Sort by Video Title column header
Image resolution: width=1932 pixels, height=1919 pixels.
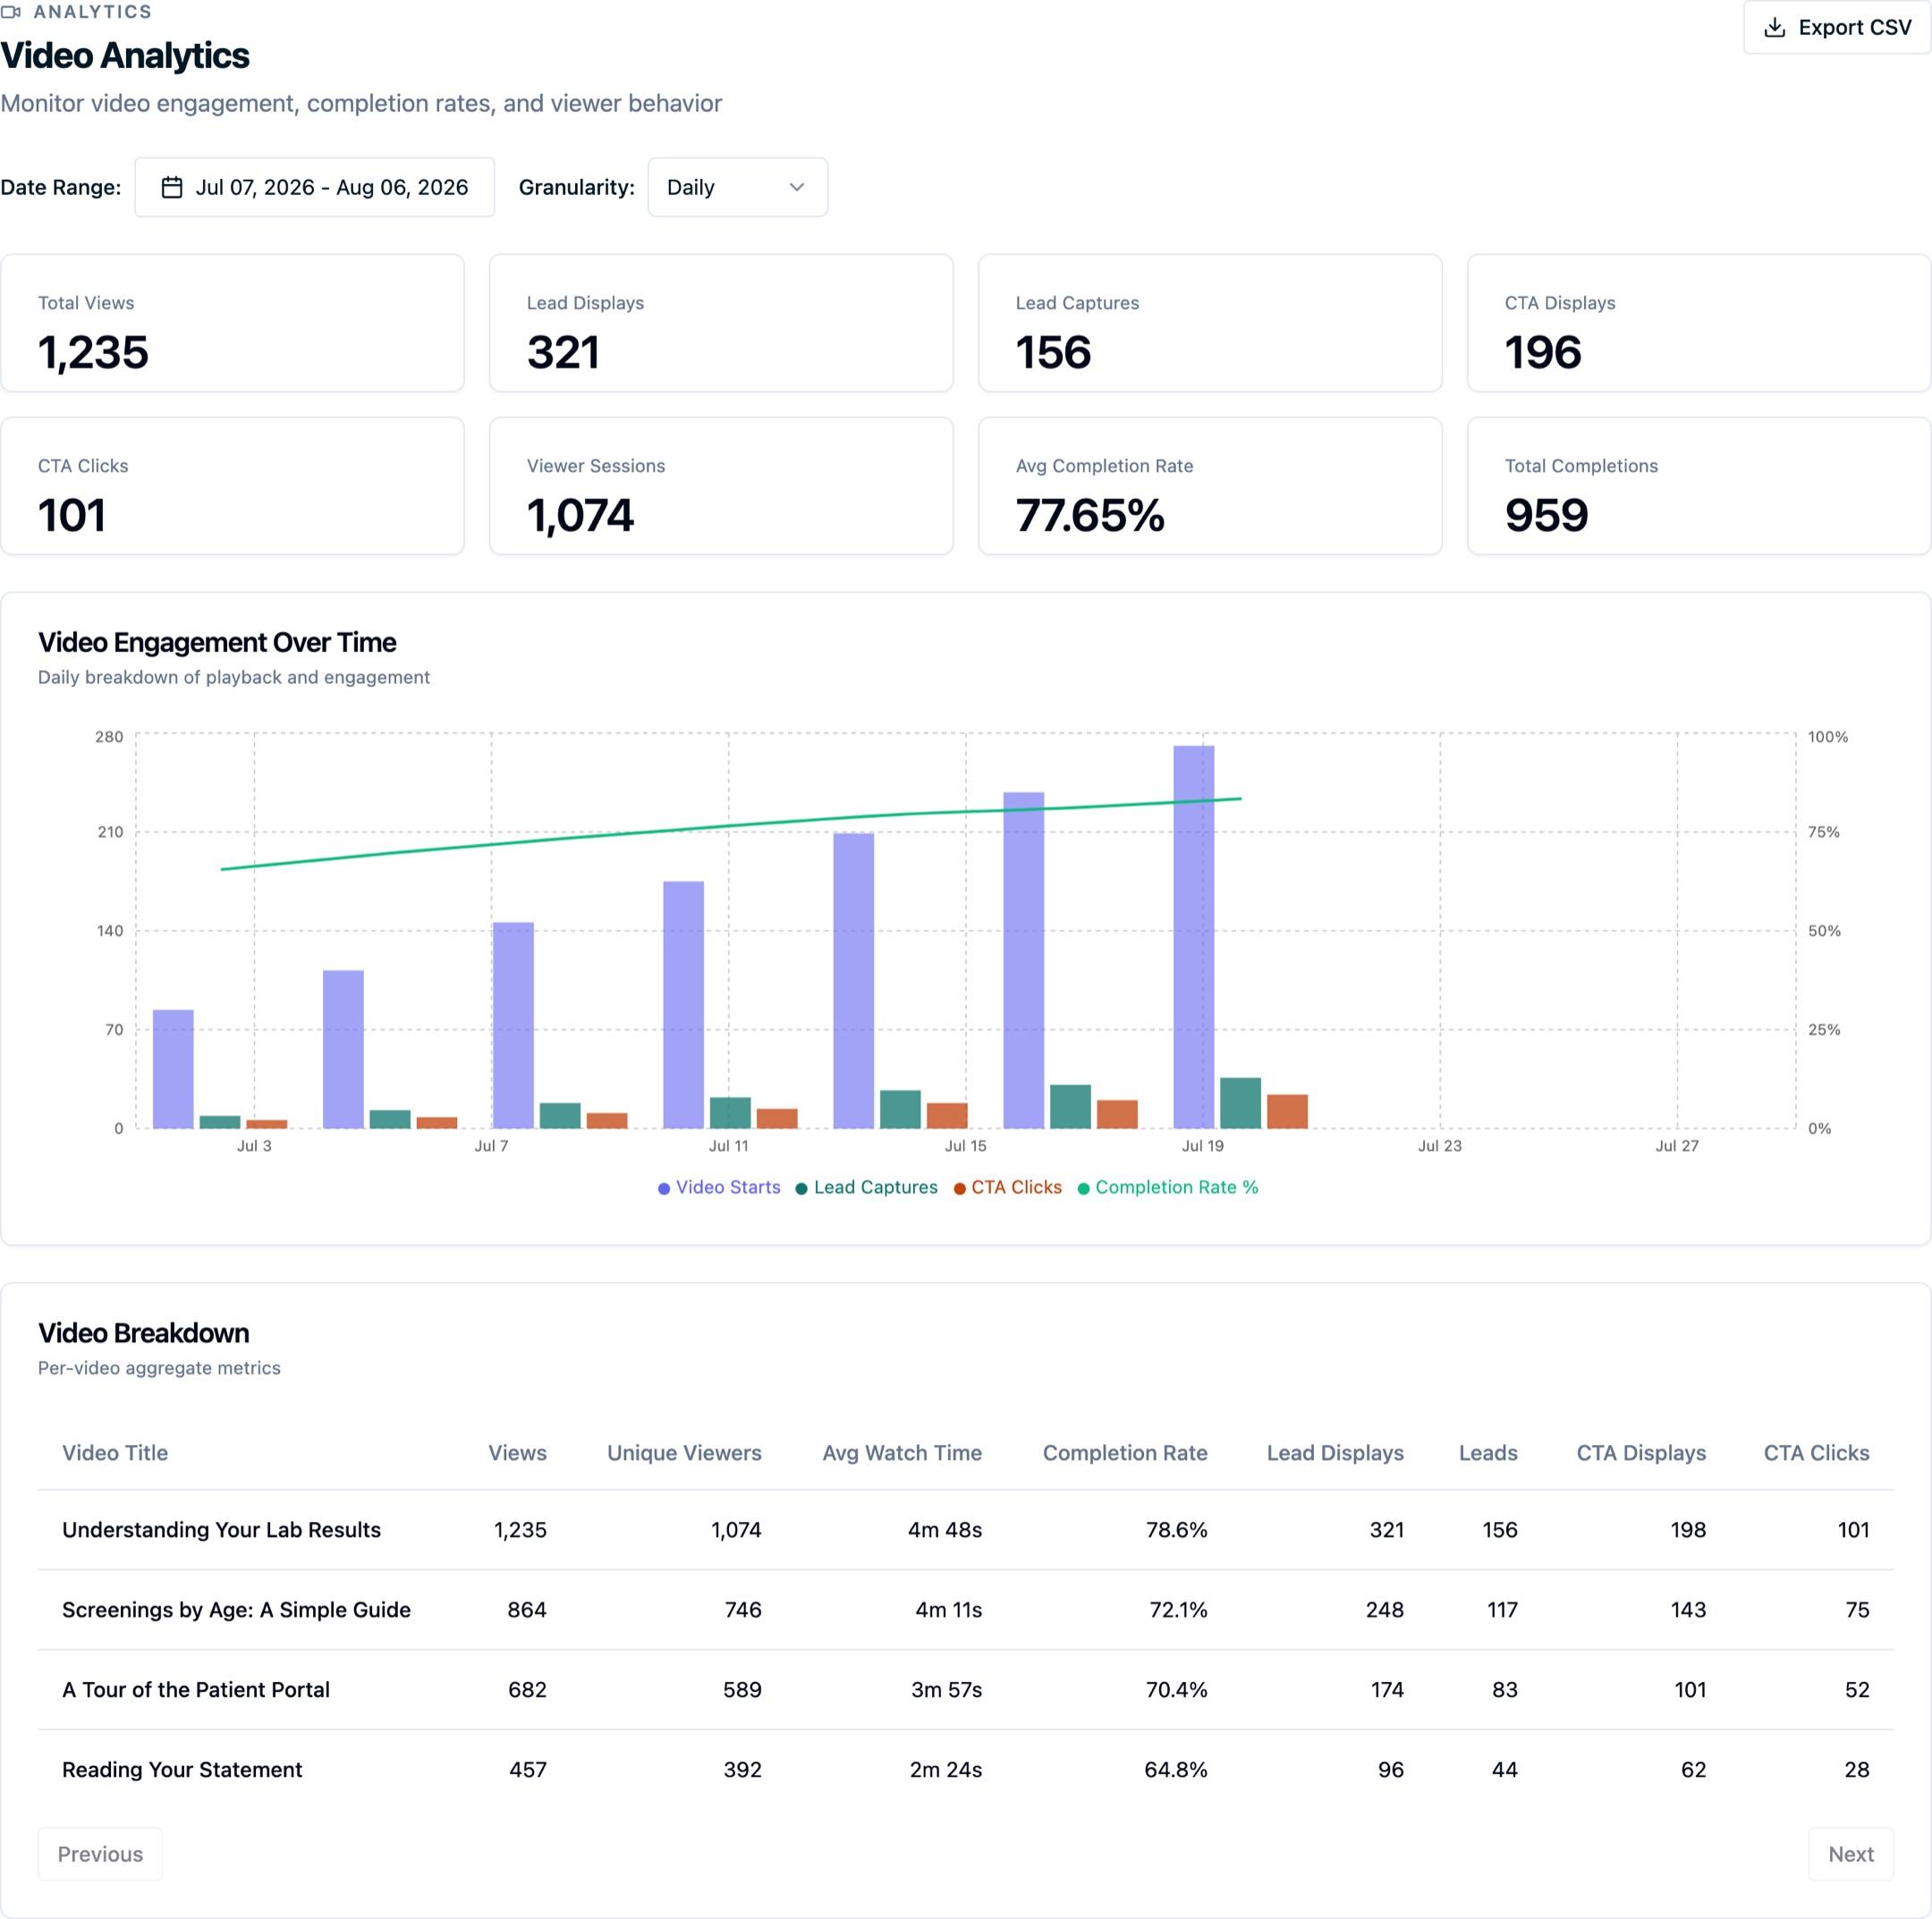pos(115,1452)
